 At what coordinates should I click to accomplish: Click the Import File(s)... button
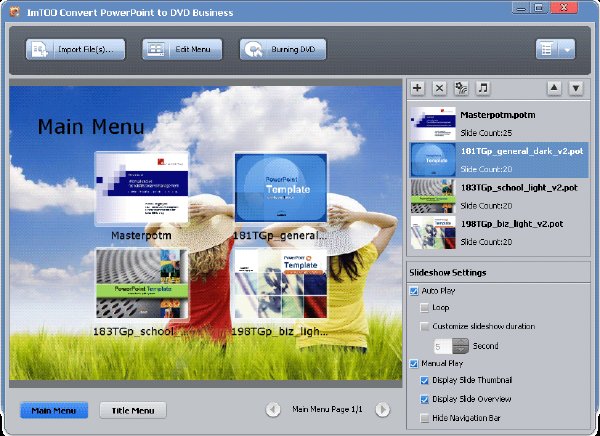(x=75, y=49)
